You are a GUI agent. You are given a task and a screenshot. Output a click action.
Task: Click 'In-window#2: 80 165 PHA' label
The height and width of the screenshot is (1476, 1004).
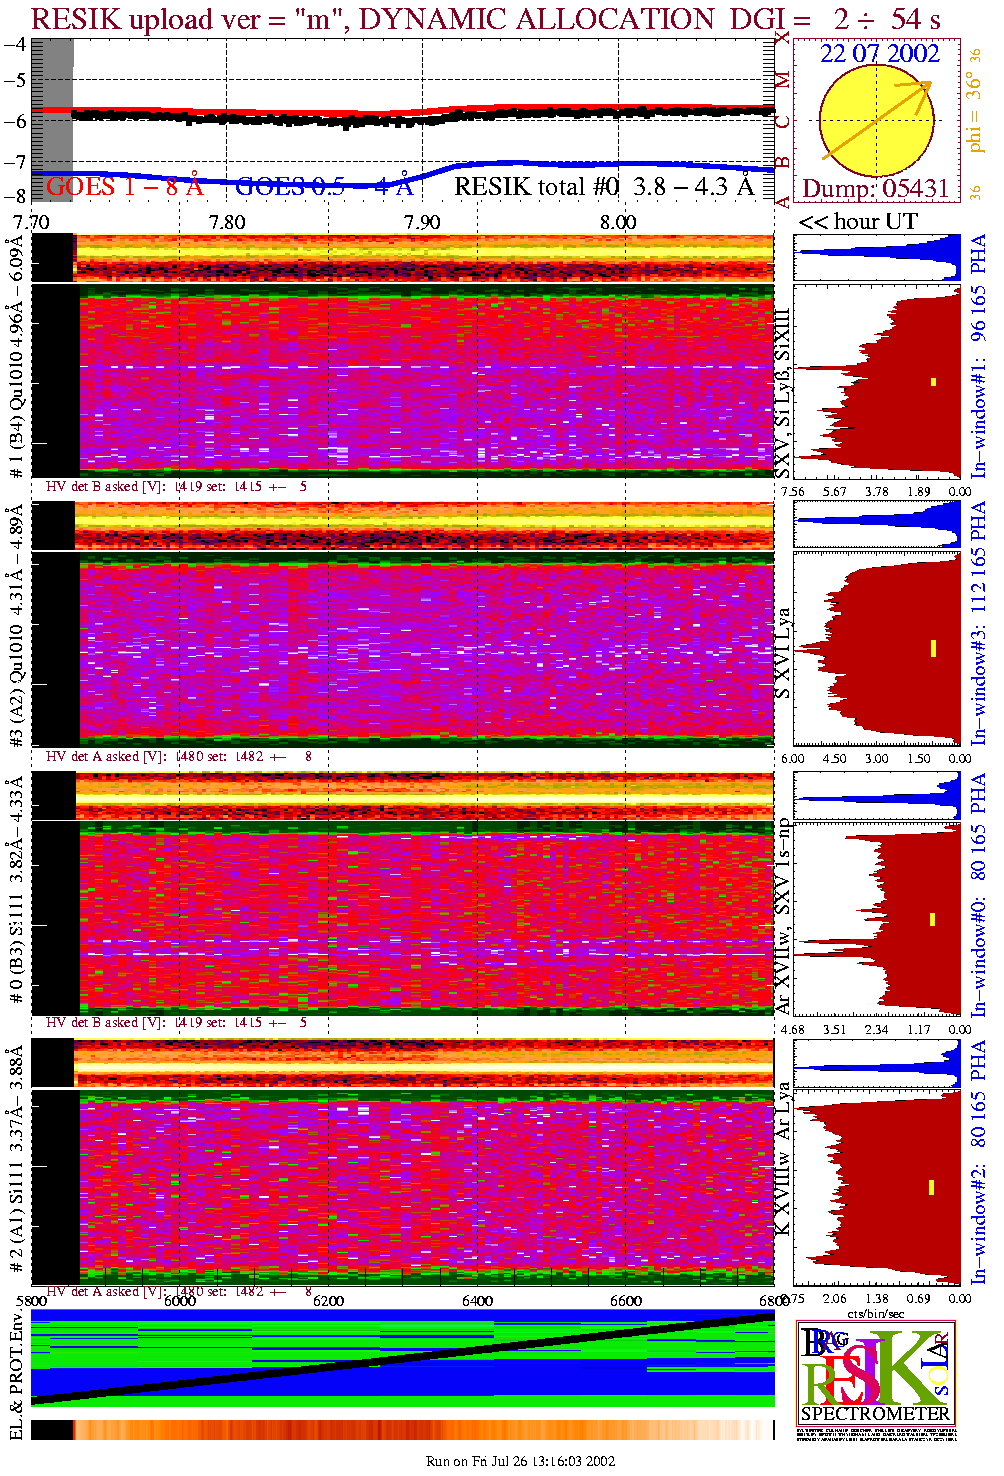point(978,1162)
